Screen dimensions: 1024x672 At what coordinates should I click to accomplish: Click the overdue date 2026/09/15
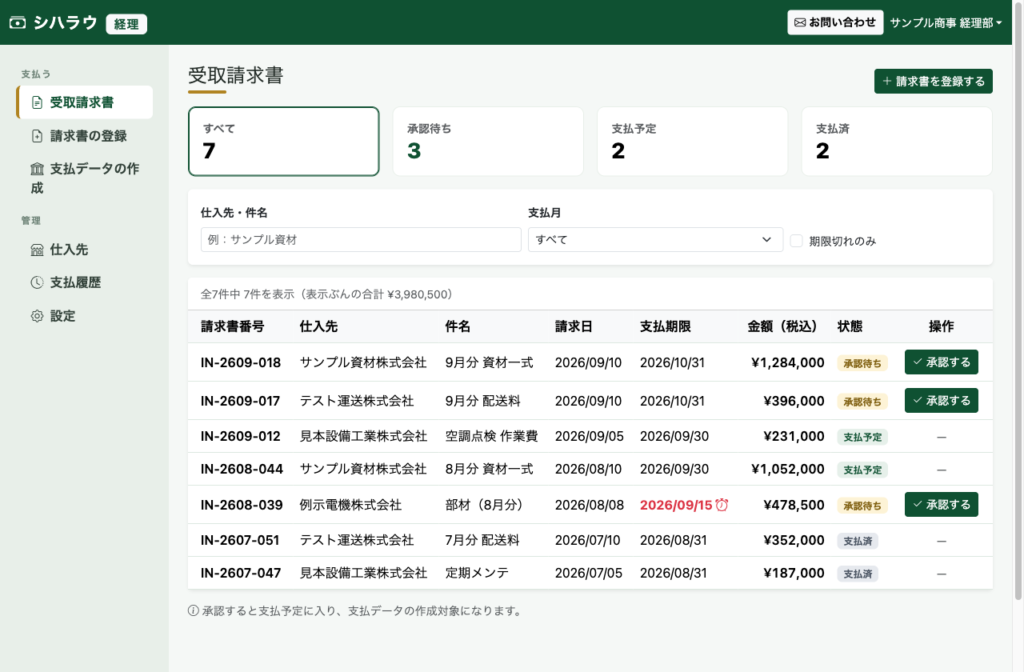[676, 505]
